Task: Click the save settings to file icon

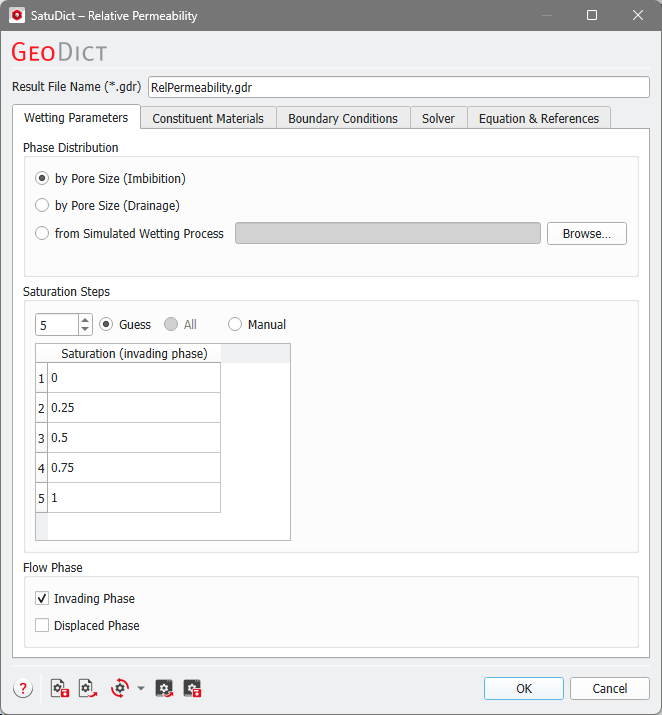Action: (x=60, y=688)
